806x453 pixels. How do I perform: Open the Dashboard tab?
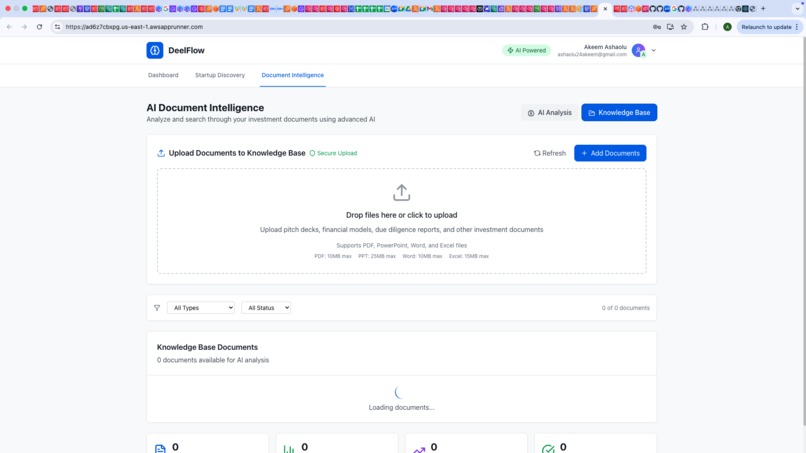tap(163, 75)
